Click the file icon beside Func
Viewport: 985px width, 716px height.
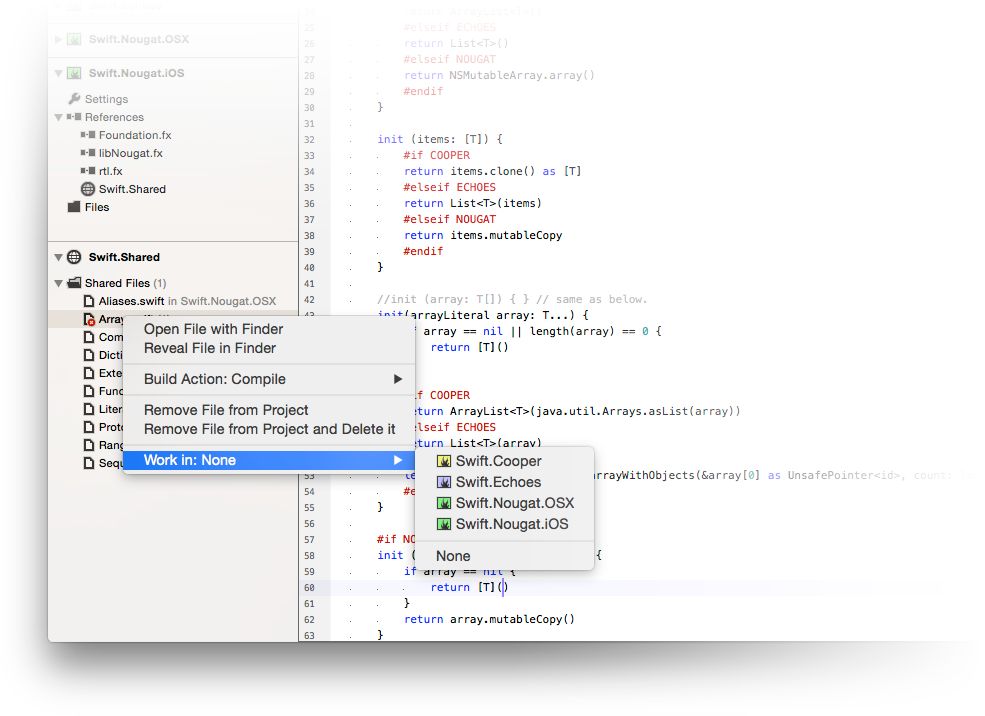click(89, 391)
